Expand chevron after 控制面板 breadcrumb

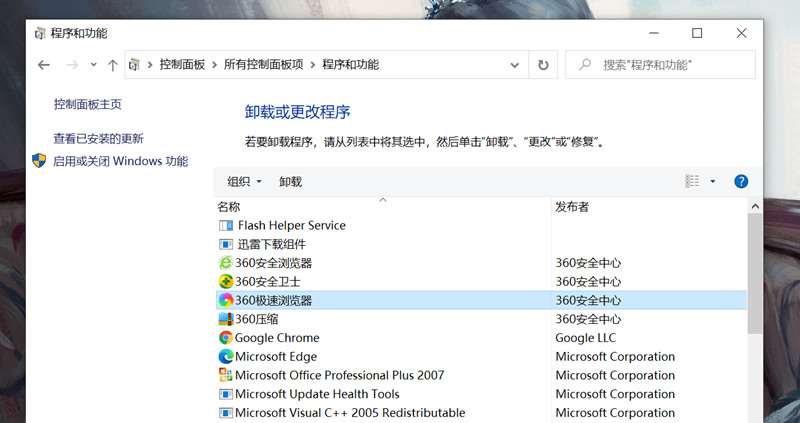tap(214, 65)
